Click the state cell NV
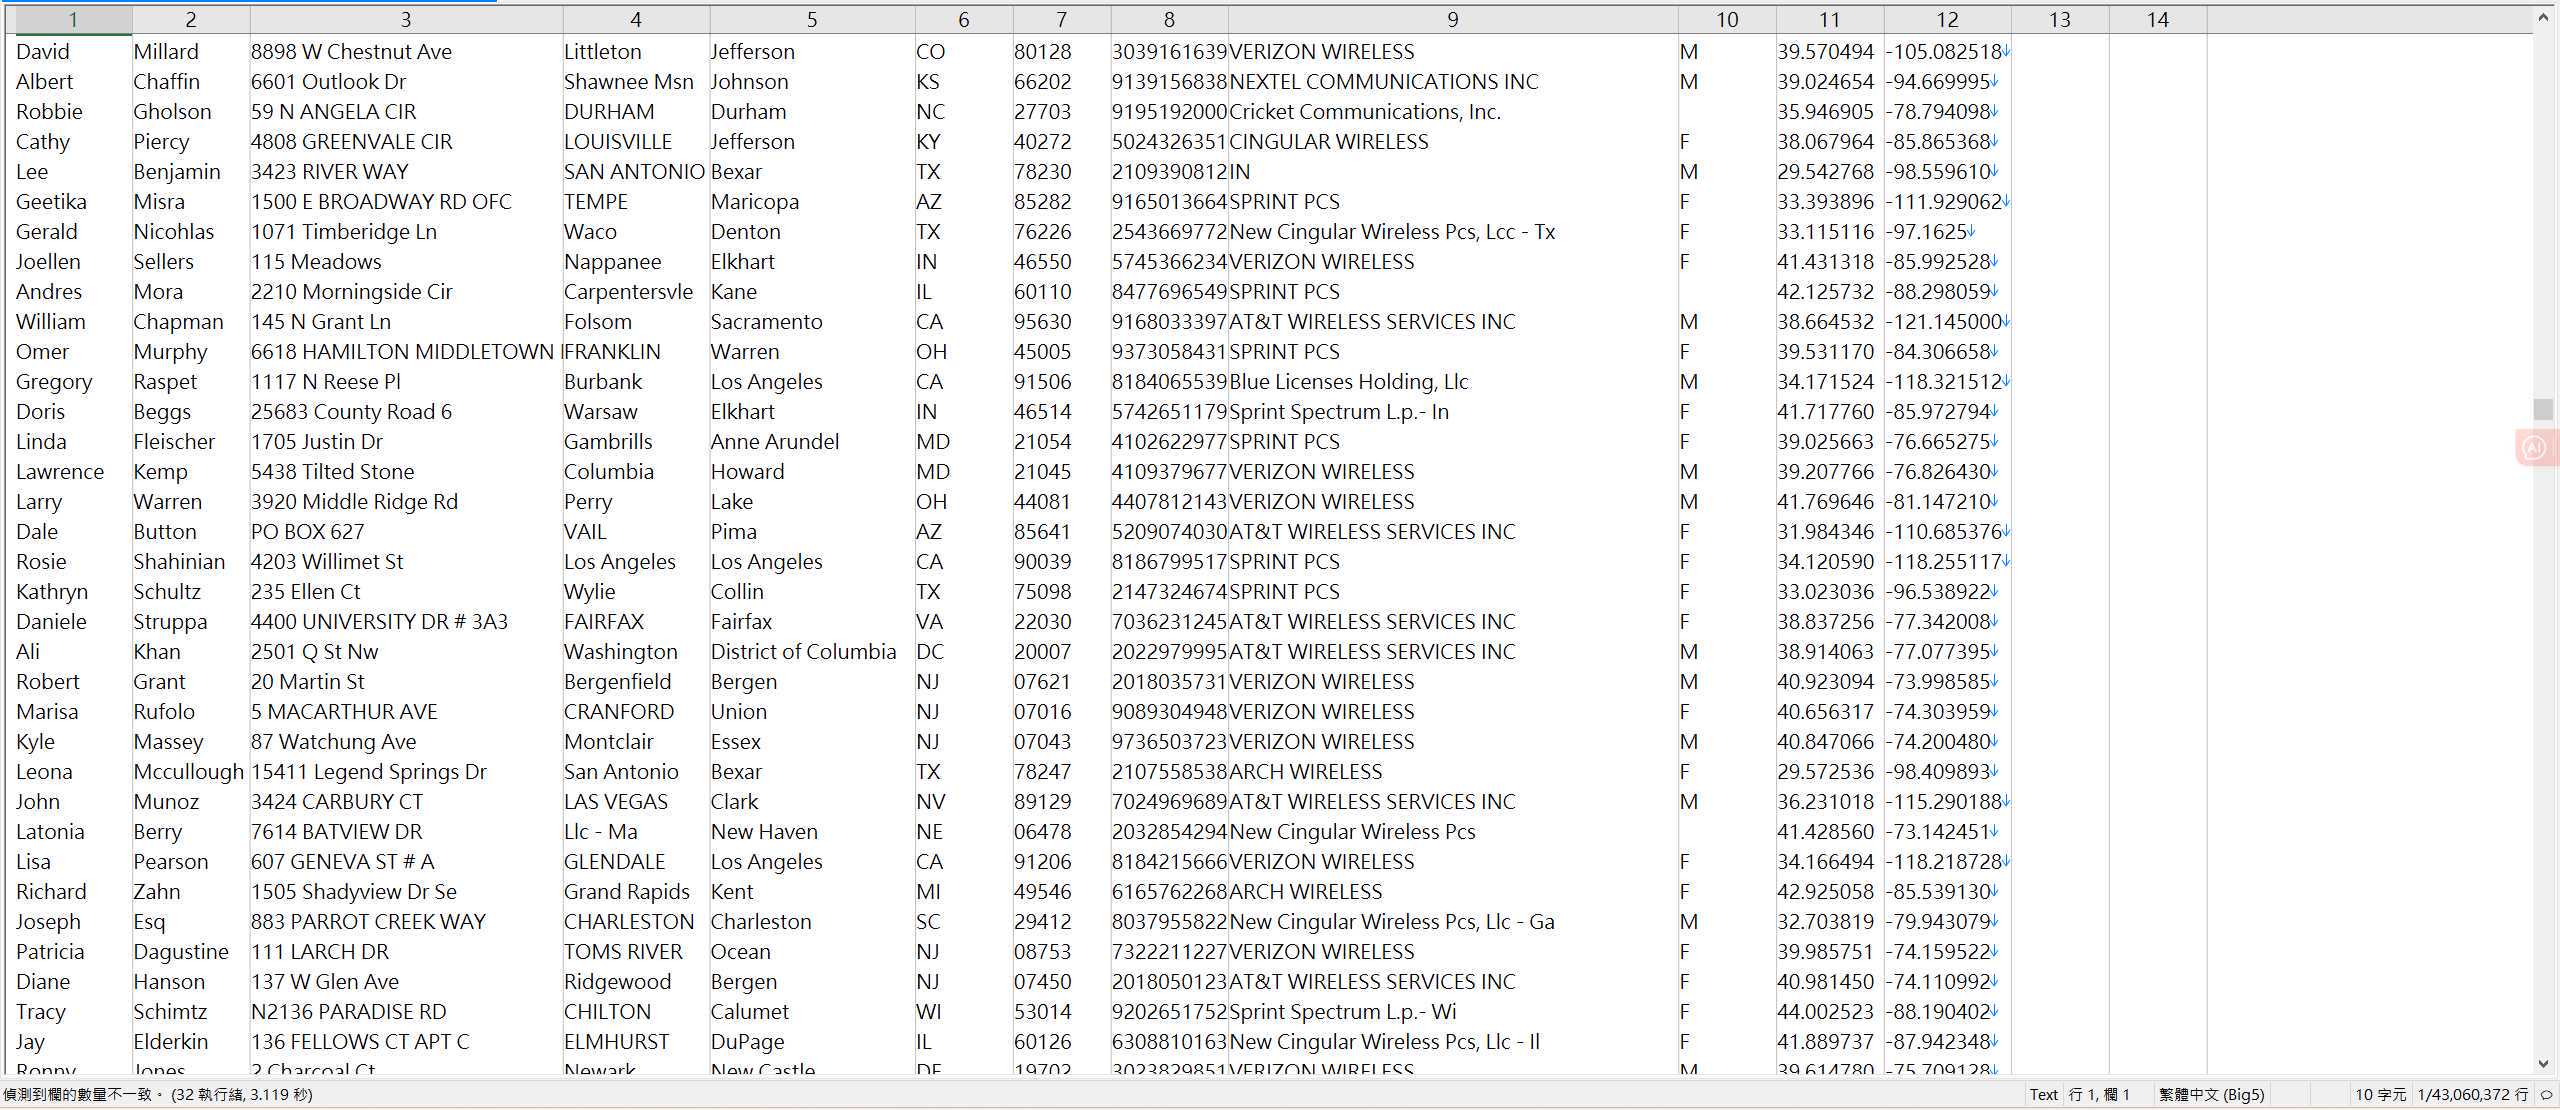 [x=930, y=802]
